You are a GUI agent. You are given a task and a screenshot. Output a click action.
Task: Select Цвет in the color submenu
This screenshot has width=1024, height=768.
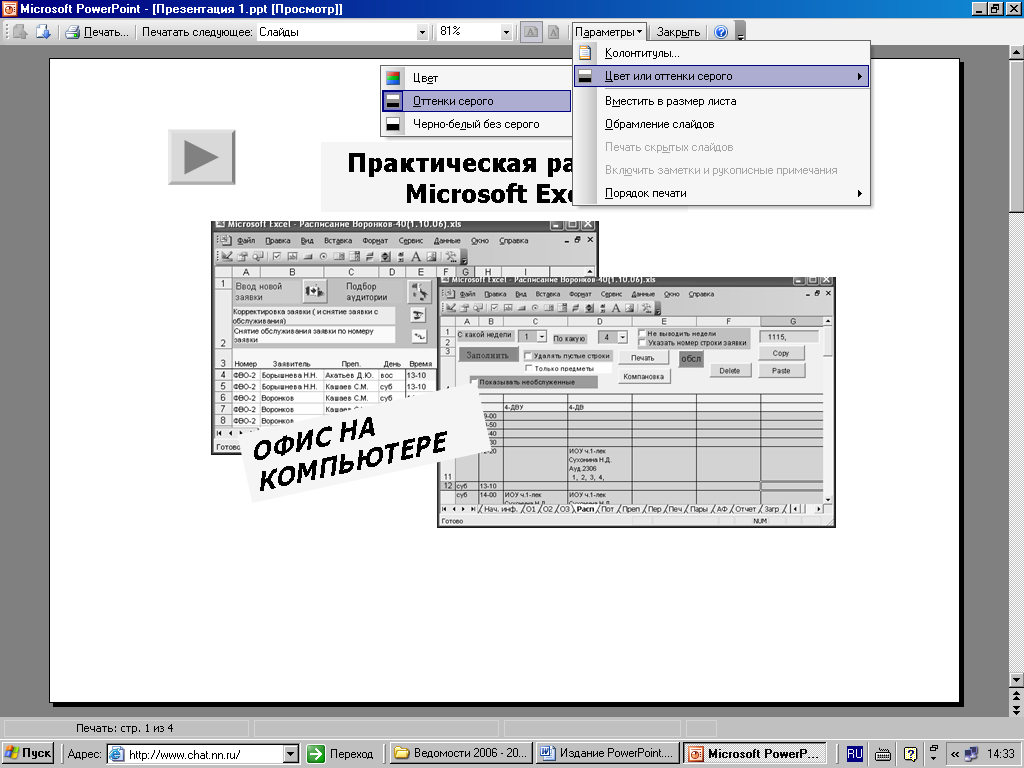pos(476,78)
